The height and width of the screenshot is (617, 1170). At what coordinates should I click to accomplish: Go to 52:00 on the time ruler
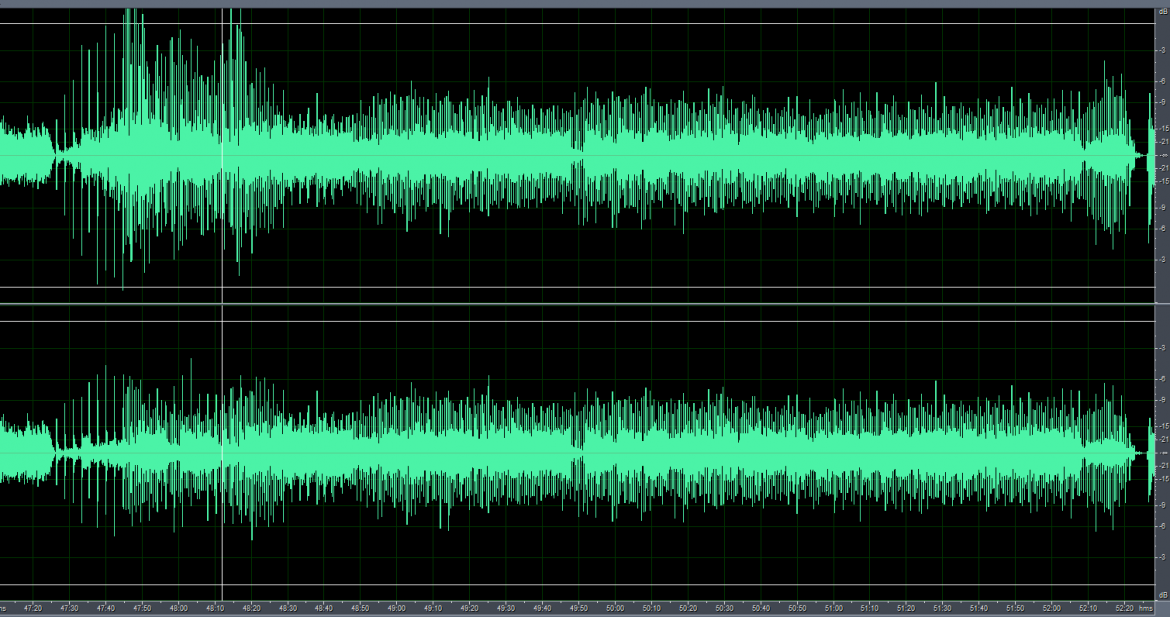pyautogui.click(x=1051, y=607)
